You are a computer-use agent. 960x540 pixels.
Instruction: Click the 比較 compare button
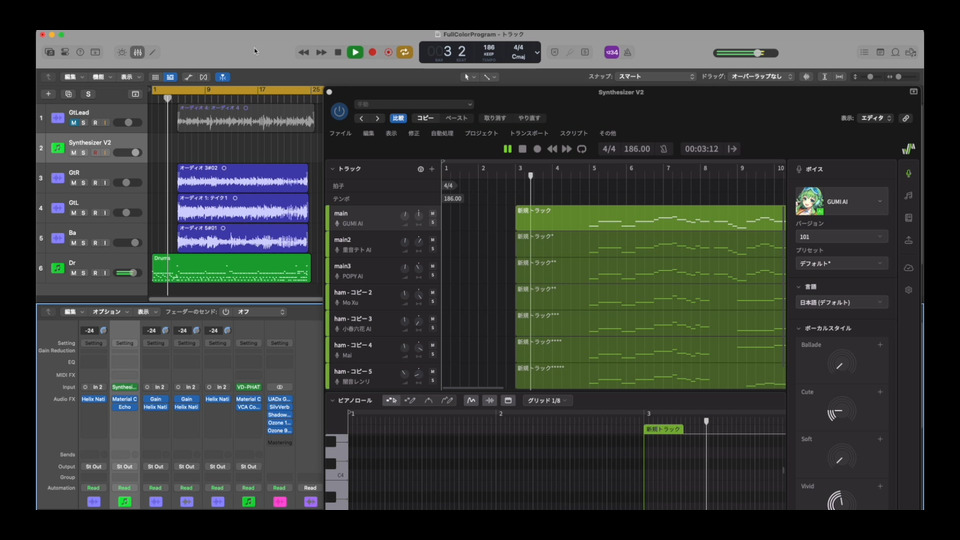pos(397,118)
